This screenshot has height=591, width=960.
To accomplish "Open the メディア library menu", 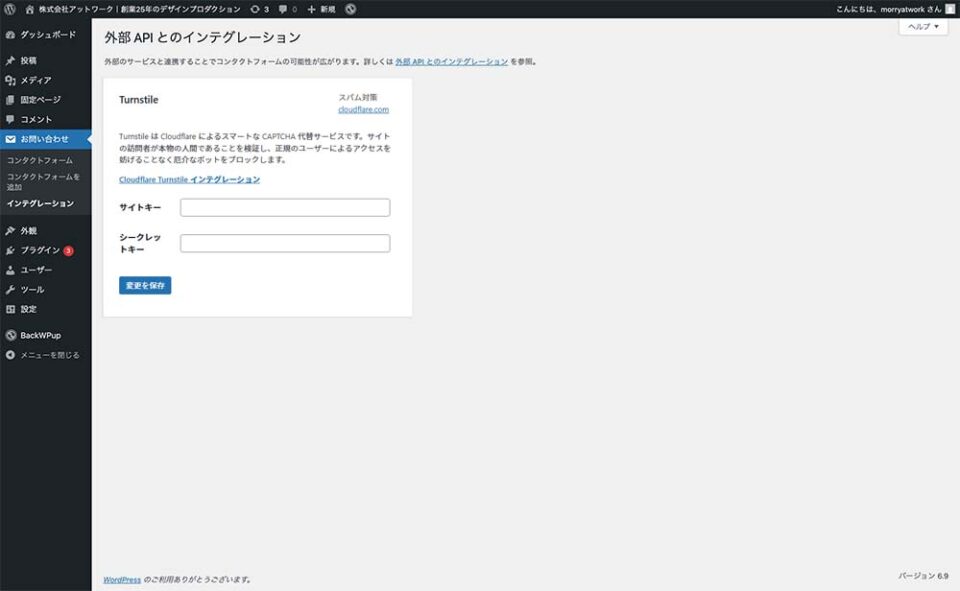I will 36,80.
